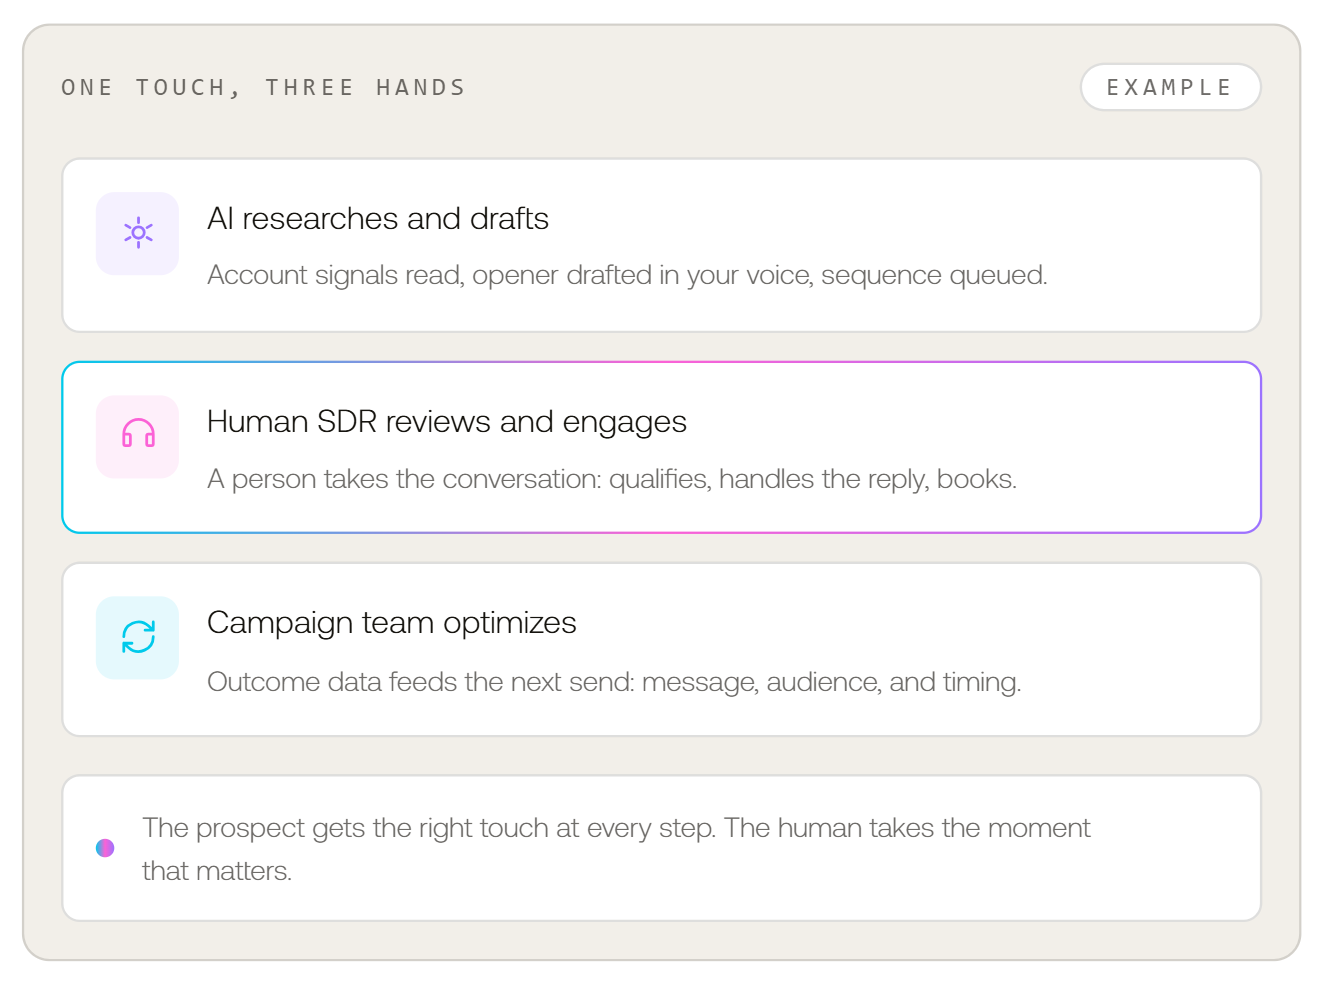This screenshot has width=1324, height=988.
Task: Click the gradient dot beside the summary text
Action: pyautogui.click(x=105, y=848)
